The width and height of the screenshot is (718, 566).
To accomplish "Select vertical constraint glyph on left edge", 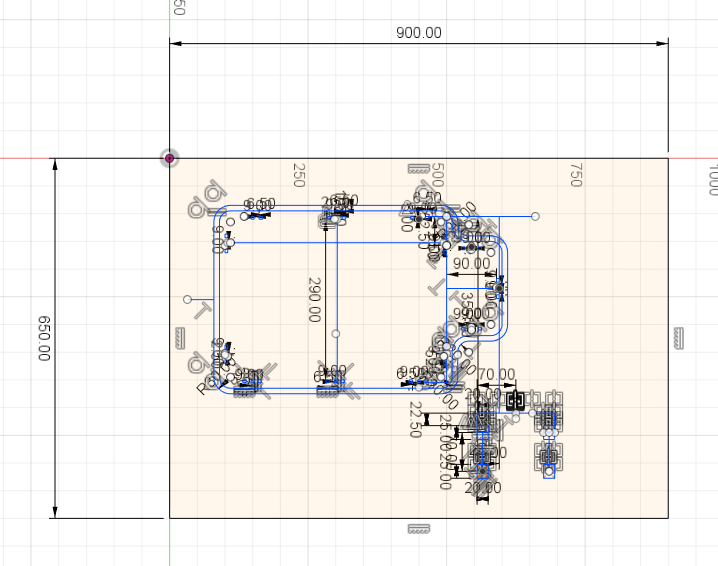I will click(180, 338).
